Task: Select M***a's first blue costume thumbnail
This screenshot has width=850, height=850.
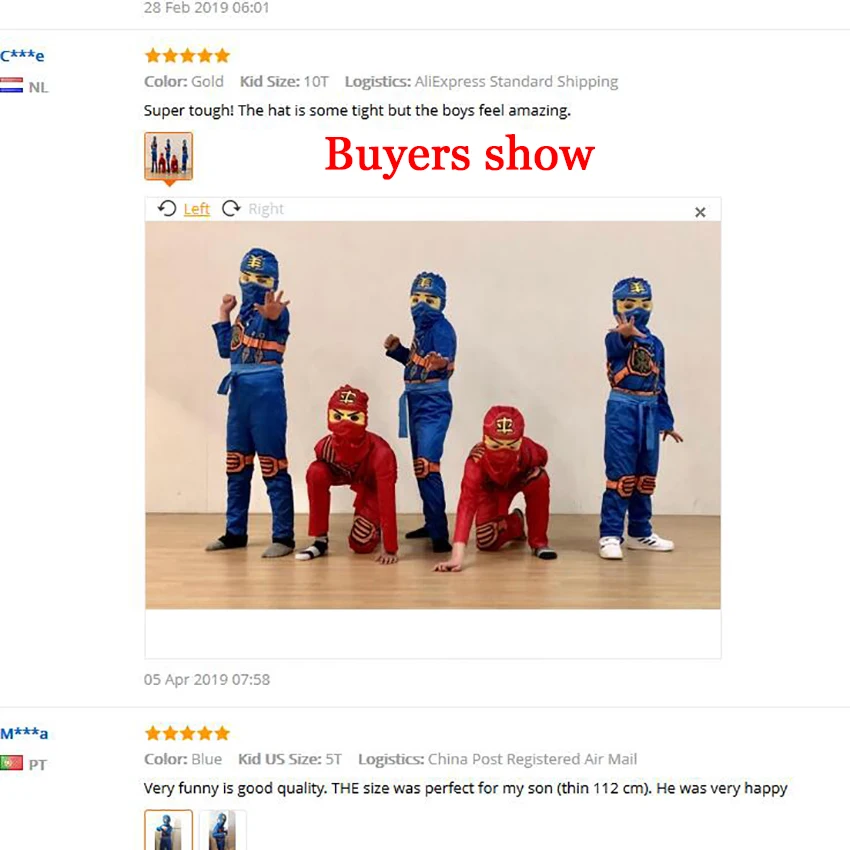Action: click(x=169, y=830)
